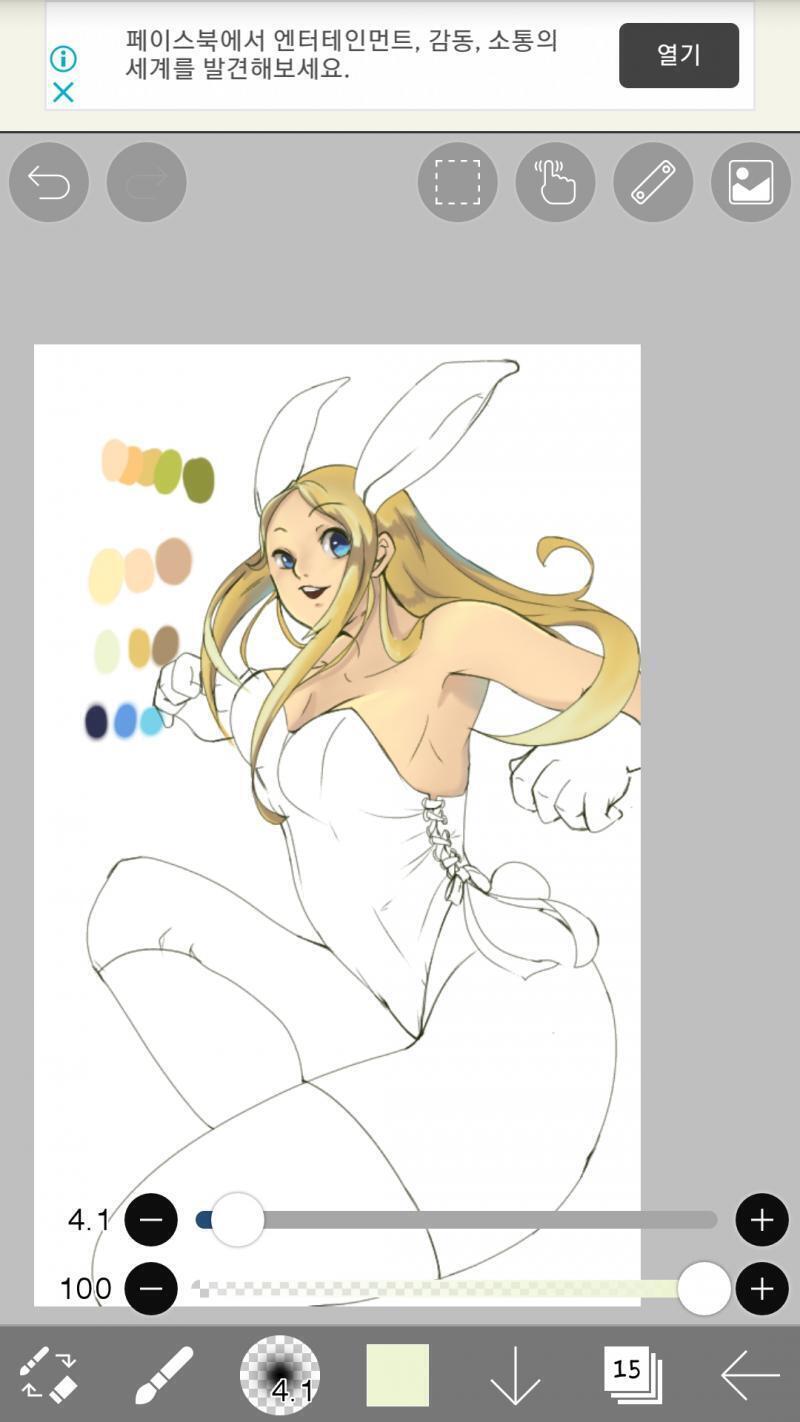
Task: Increase opacity with the plus button
Action: (762, 1289)
